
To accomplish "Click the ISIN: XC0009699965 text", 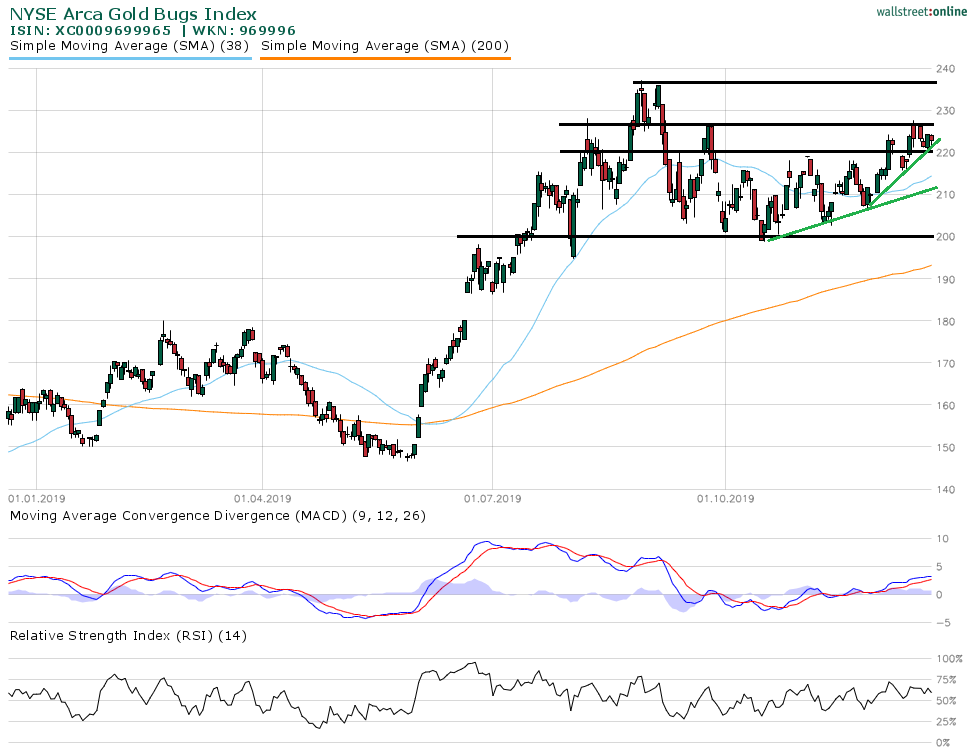I will coord(90,30).
